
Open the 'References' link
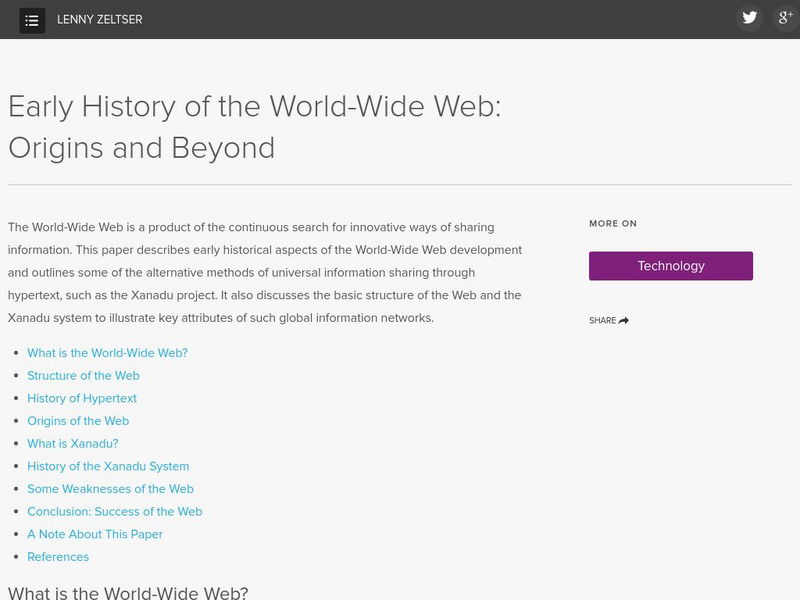tap(58, 556)
